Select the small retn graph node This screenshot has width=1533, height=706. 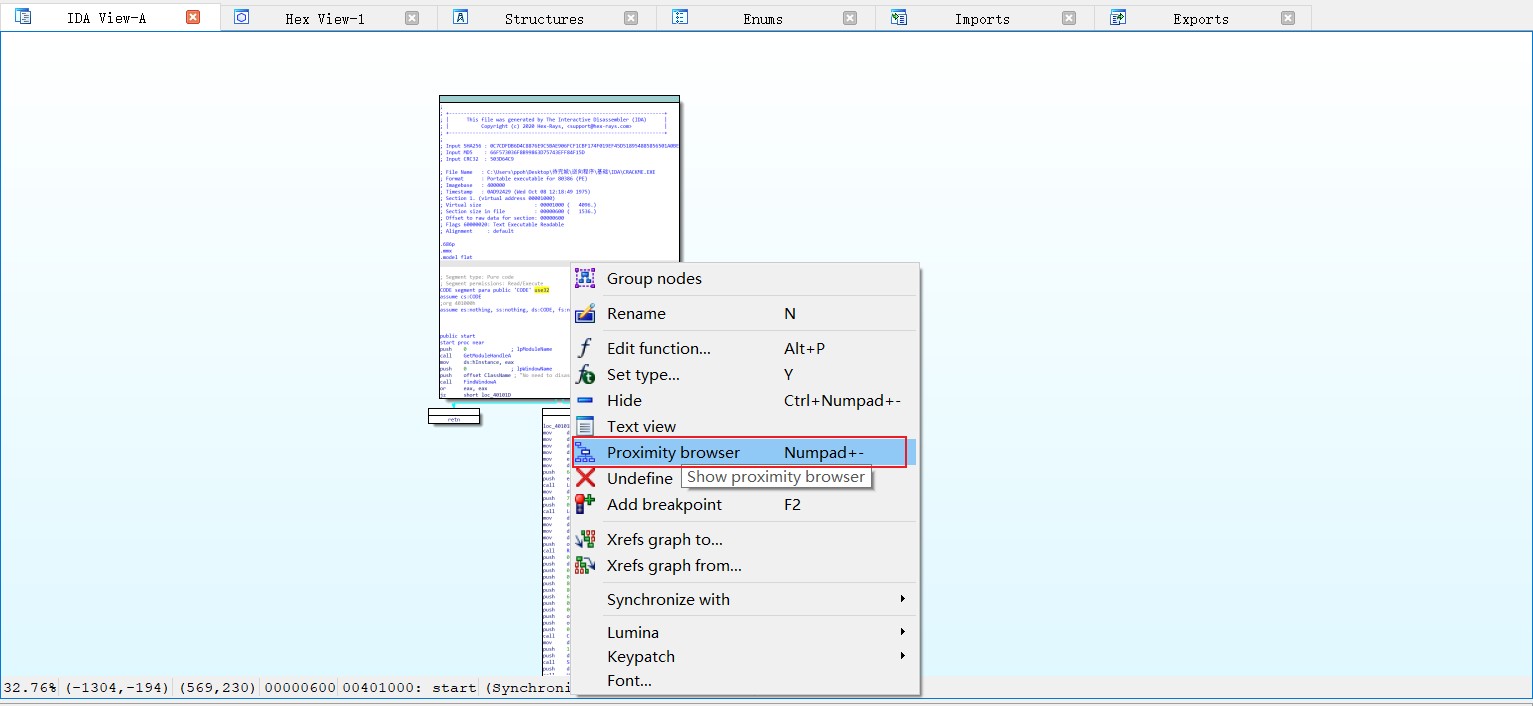pyautogui.click(x=454, y=418)
